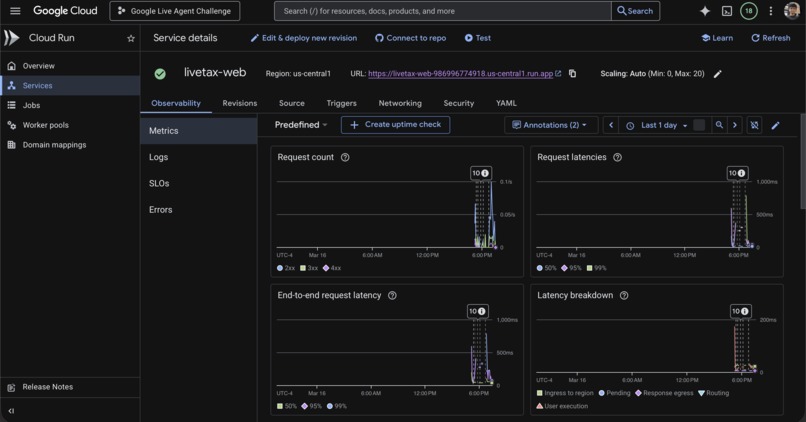Click annotation marker 10 on Latency breakdown chart
806x422 pixels.
pyautogui.click(x=741, y=311)
